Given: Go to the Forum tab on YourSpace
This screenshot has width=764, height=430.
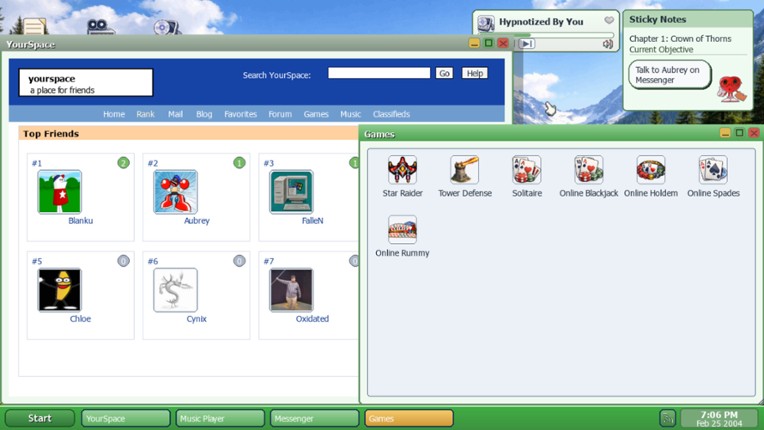Looking at the screenshot, I should pos(280,114).
